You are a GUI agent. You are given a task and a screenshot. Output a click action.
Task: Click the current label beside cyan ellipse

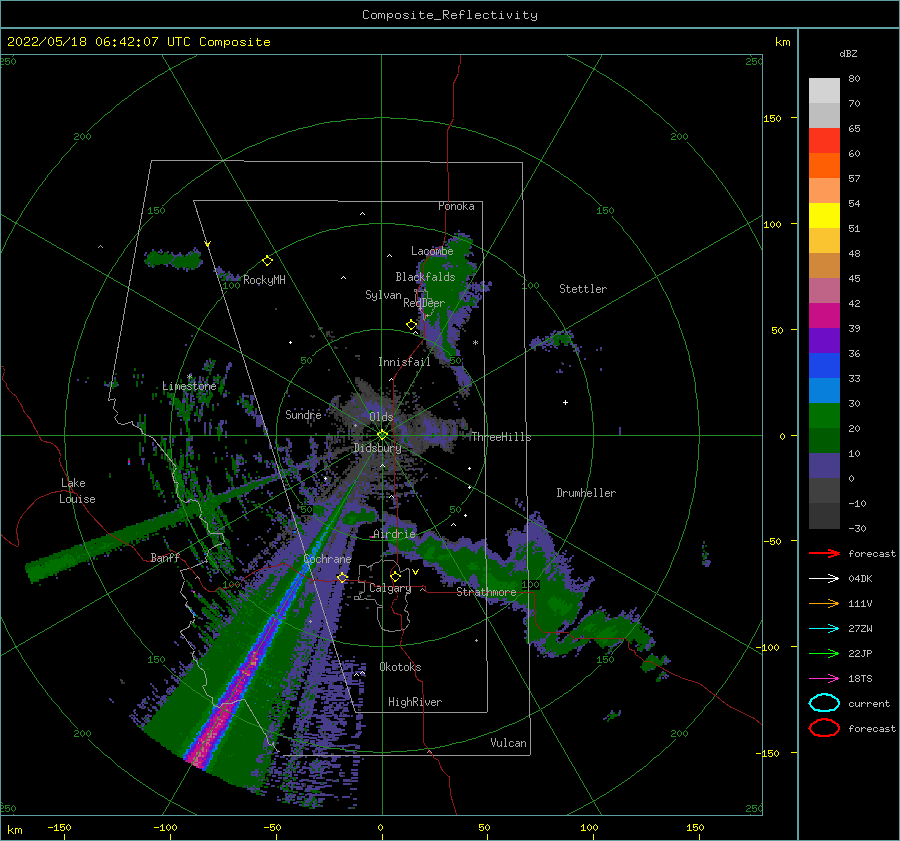[x=869, y=704]
